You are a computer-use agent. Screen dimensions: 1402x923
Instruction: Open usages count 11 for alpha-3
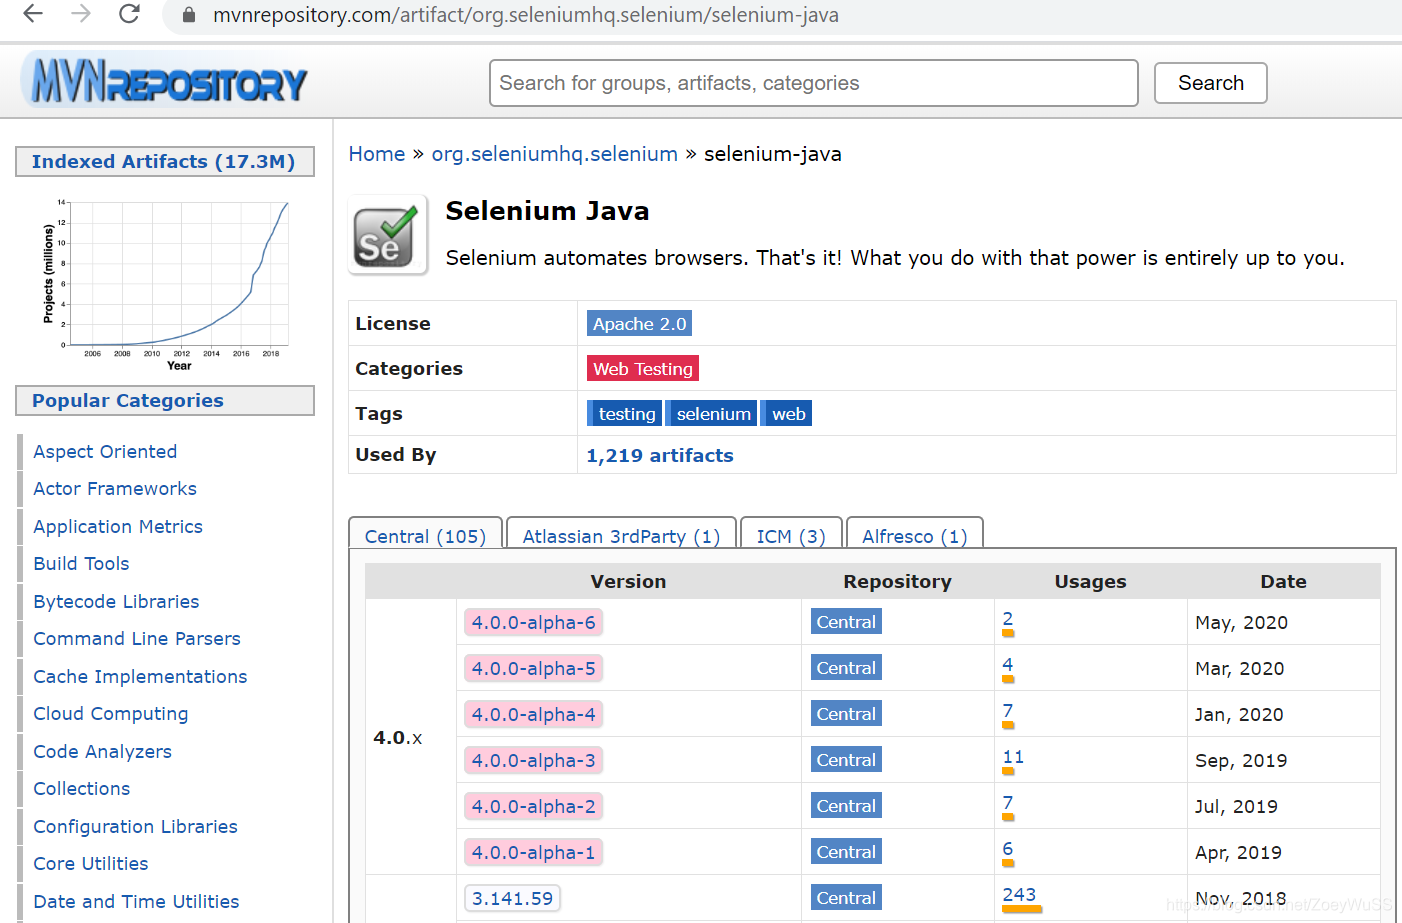pyautogui.click(x=1013, y=758)
